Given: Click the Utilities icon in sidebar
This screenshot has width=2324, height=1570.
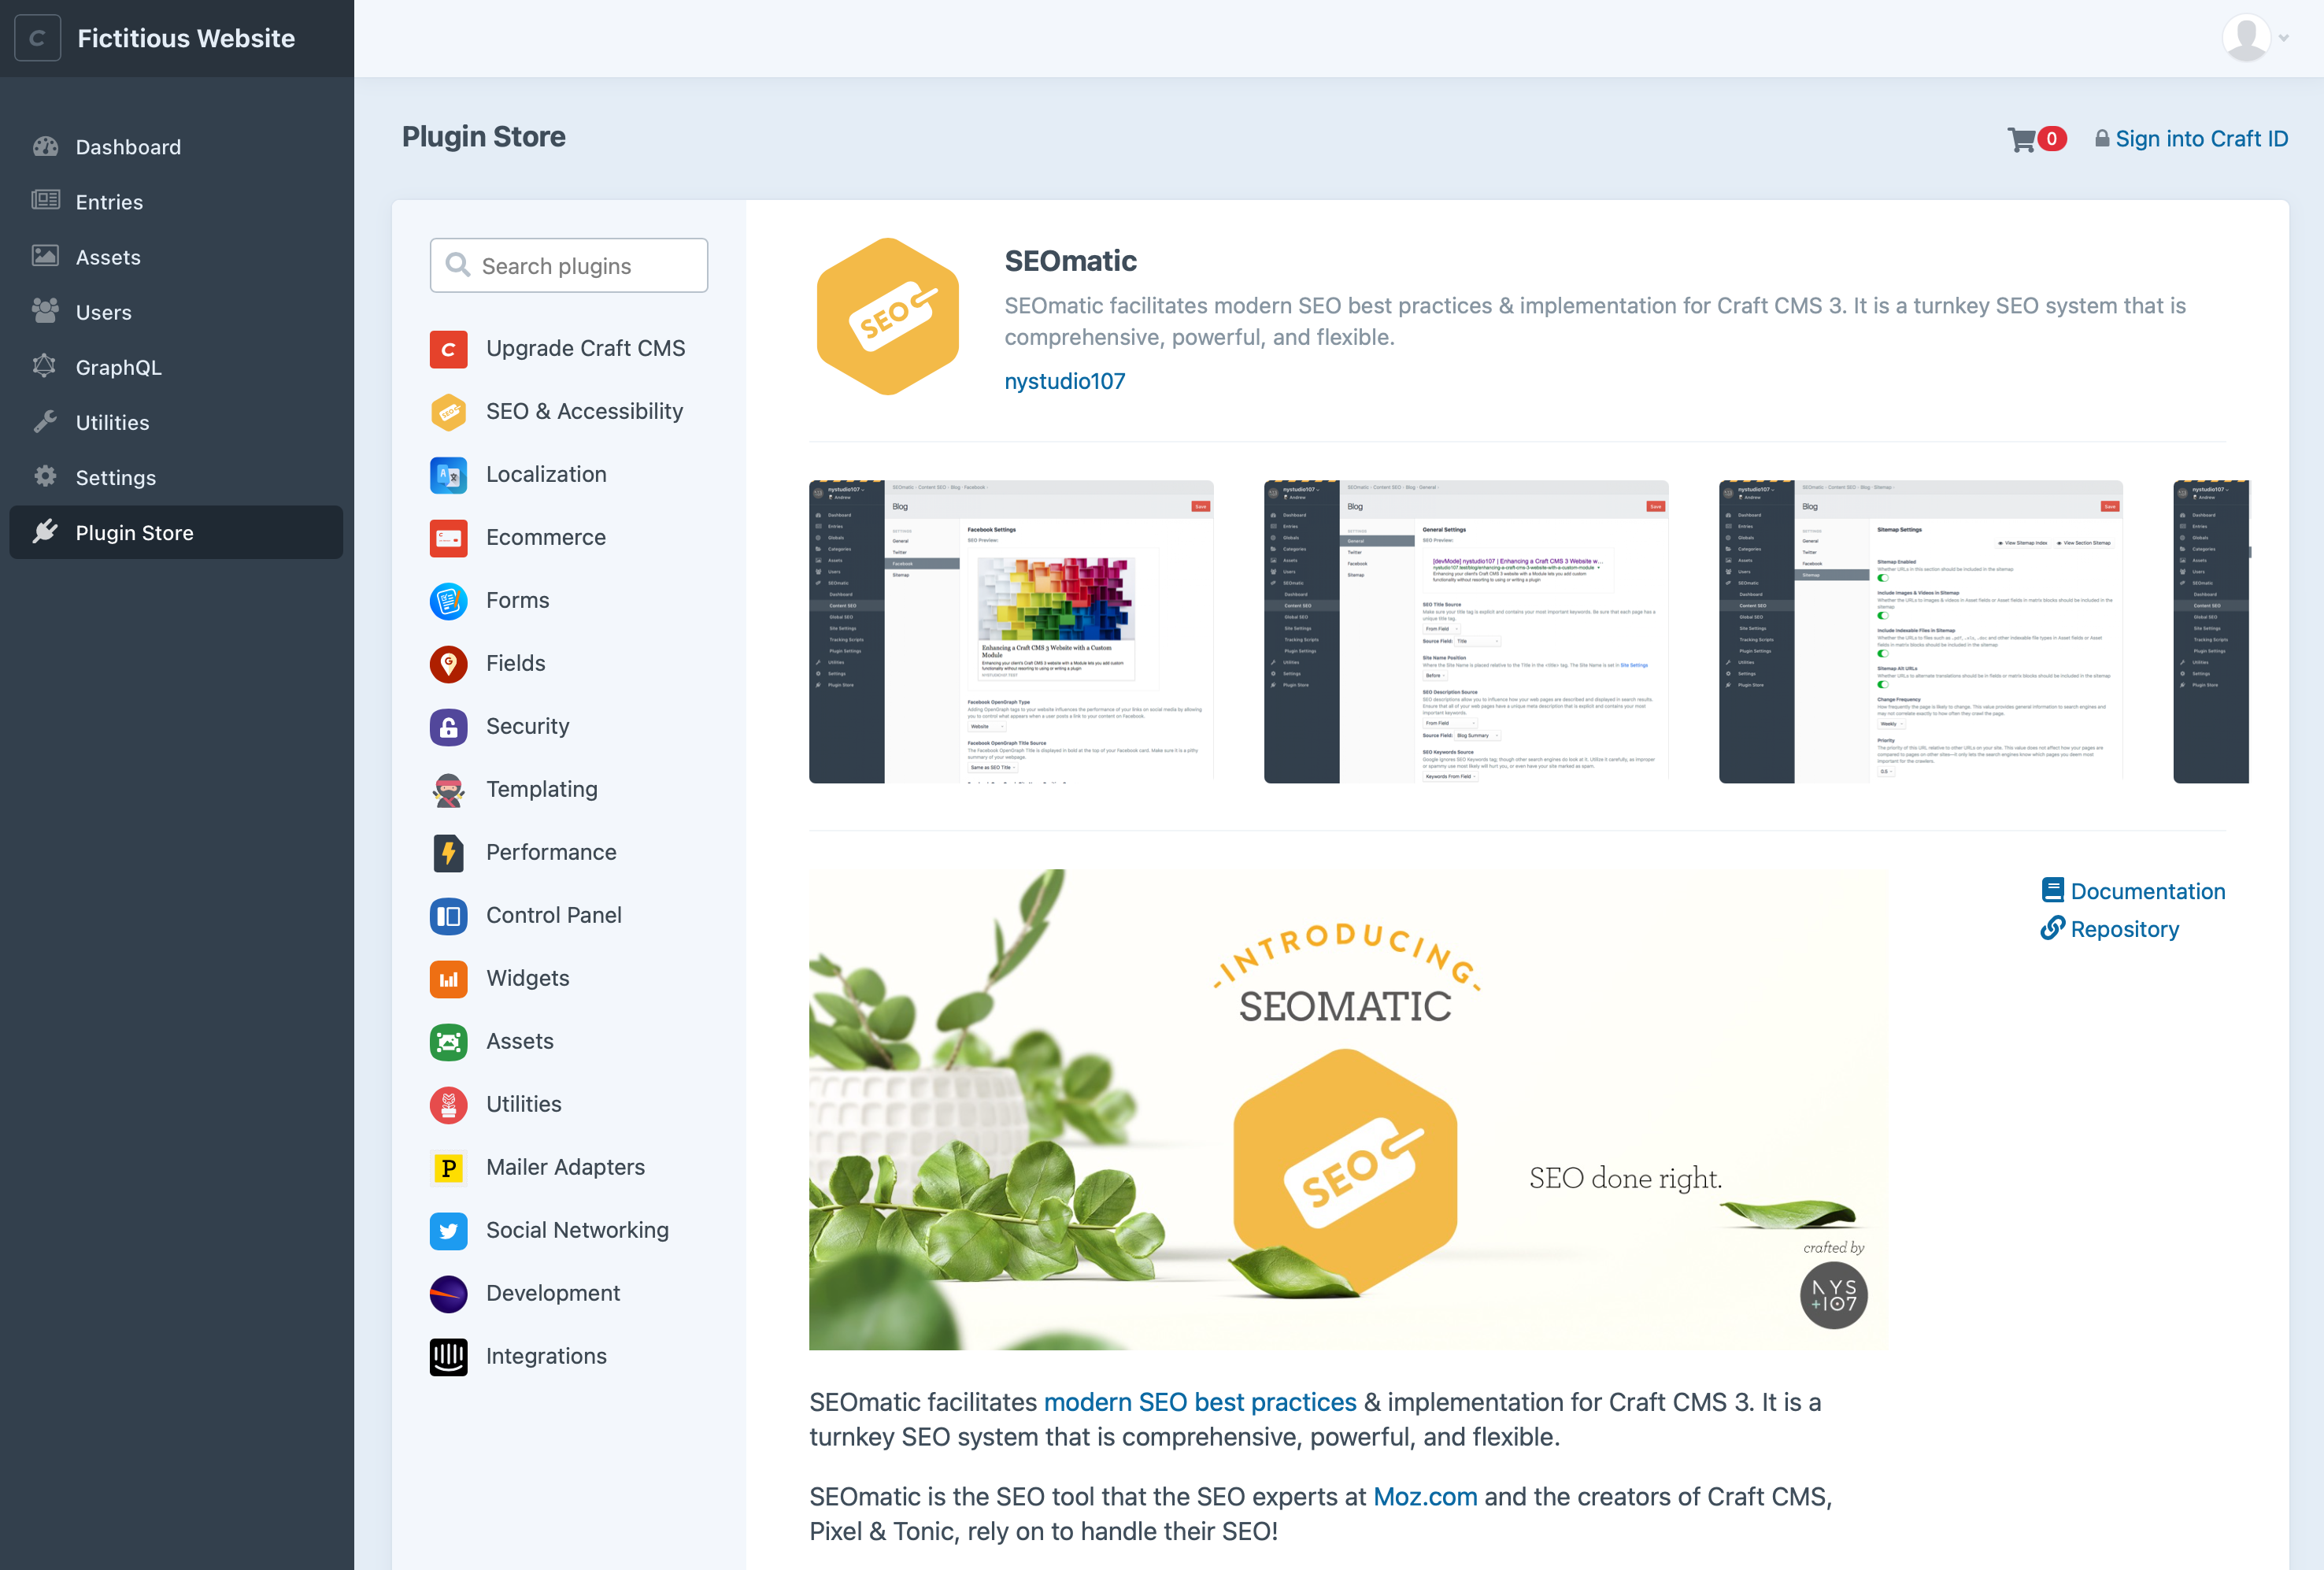Looking at the screenshot, I should 46,420.
